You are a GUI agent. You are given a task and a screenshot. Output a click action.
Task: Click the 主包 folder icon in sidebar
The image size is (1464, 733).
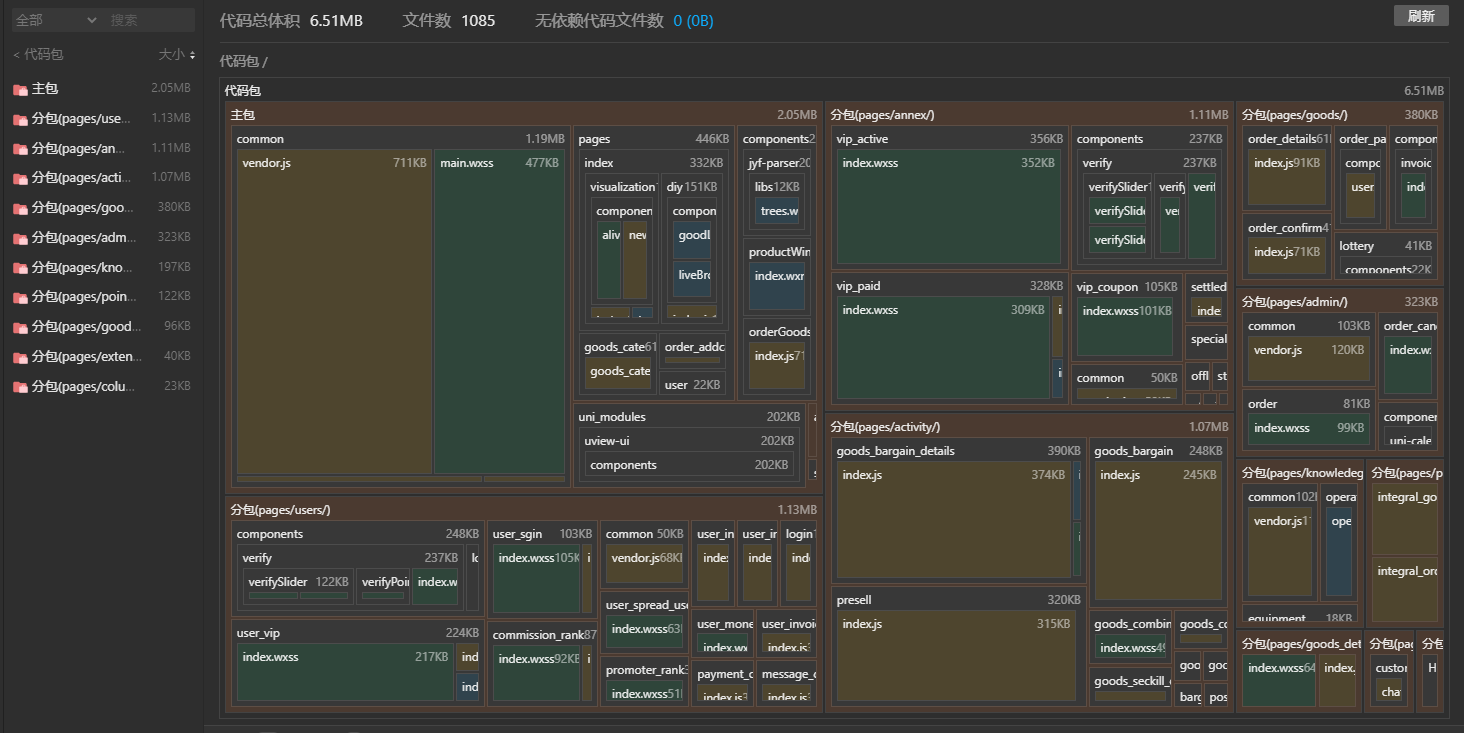pyautogui.click(x=20, y=89)
